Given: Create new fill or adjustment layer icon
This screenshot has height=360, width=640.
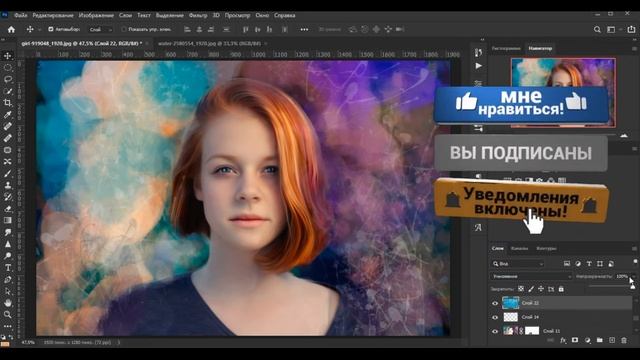Looking at the screenshot, I should [587, 340].
